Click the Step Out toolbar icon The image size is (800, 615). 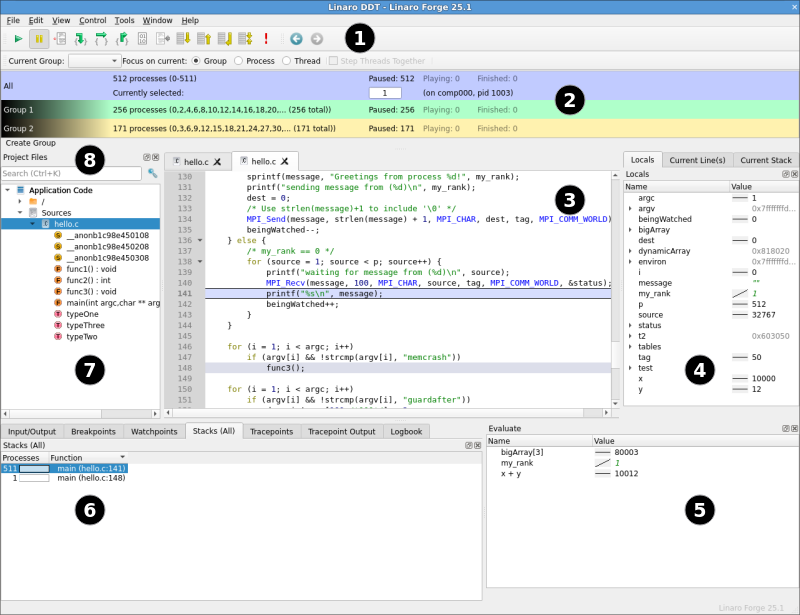[122, 39]
